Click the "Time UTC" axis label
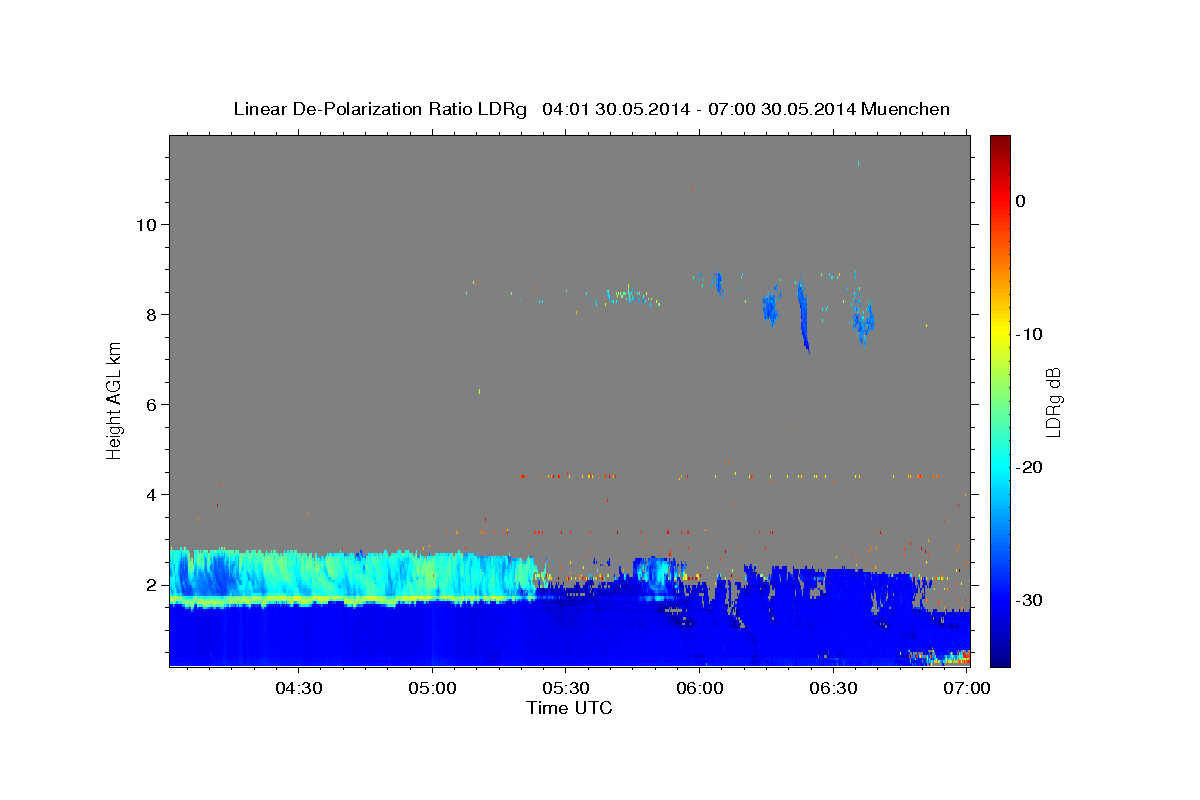The width and height of the screenshot is (1200, 800). point(569,708)
